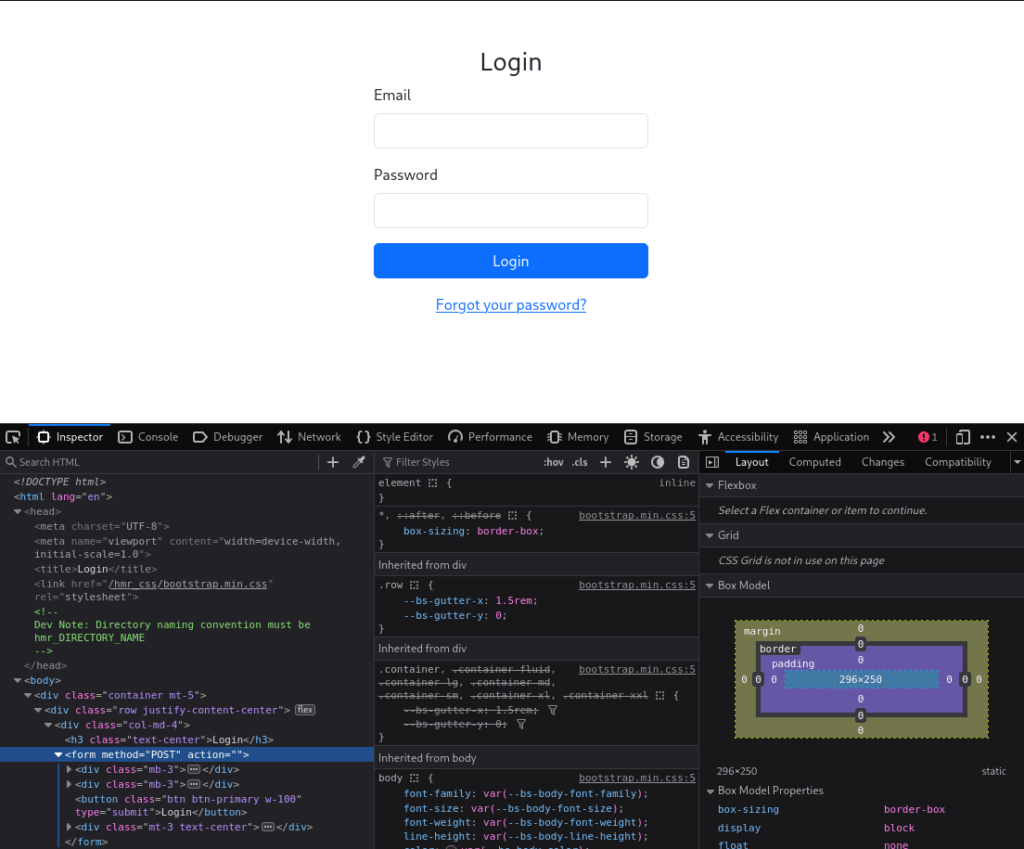Screen dimensions: 1024x849
Task: Open the Computed tab
Action: point(814,461)
